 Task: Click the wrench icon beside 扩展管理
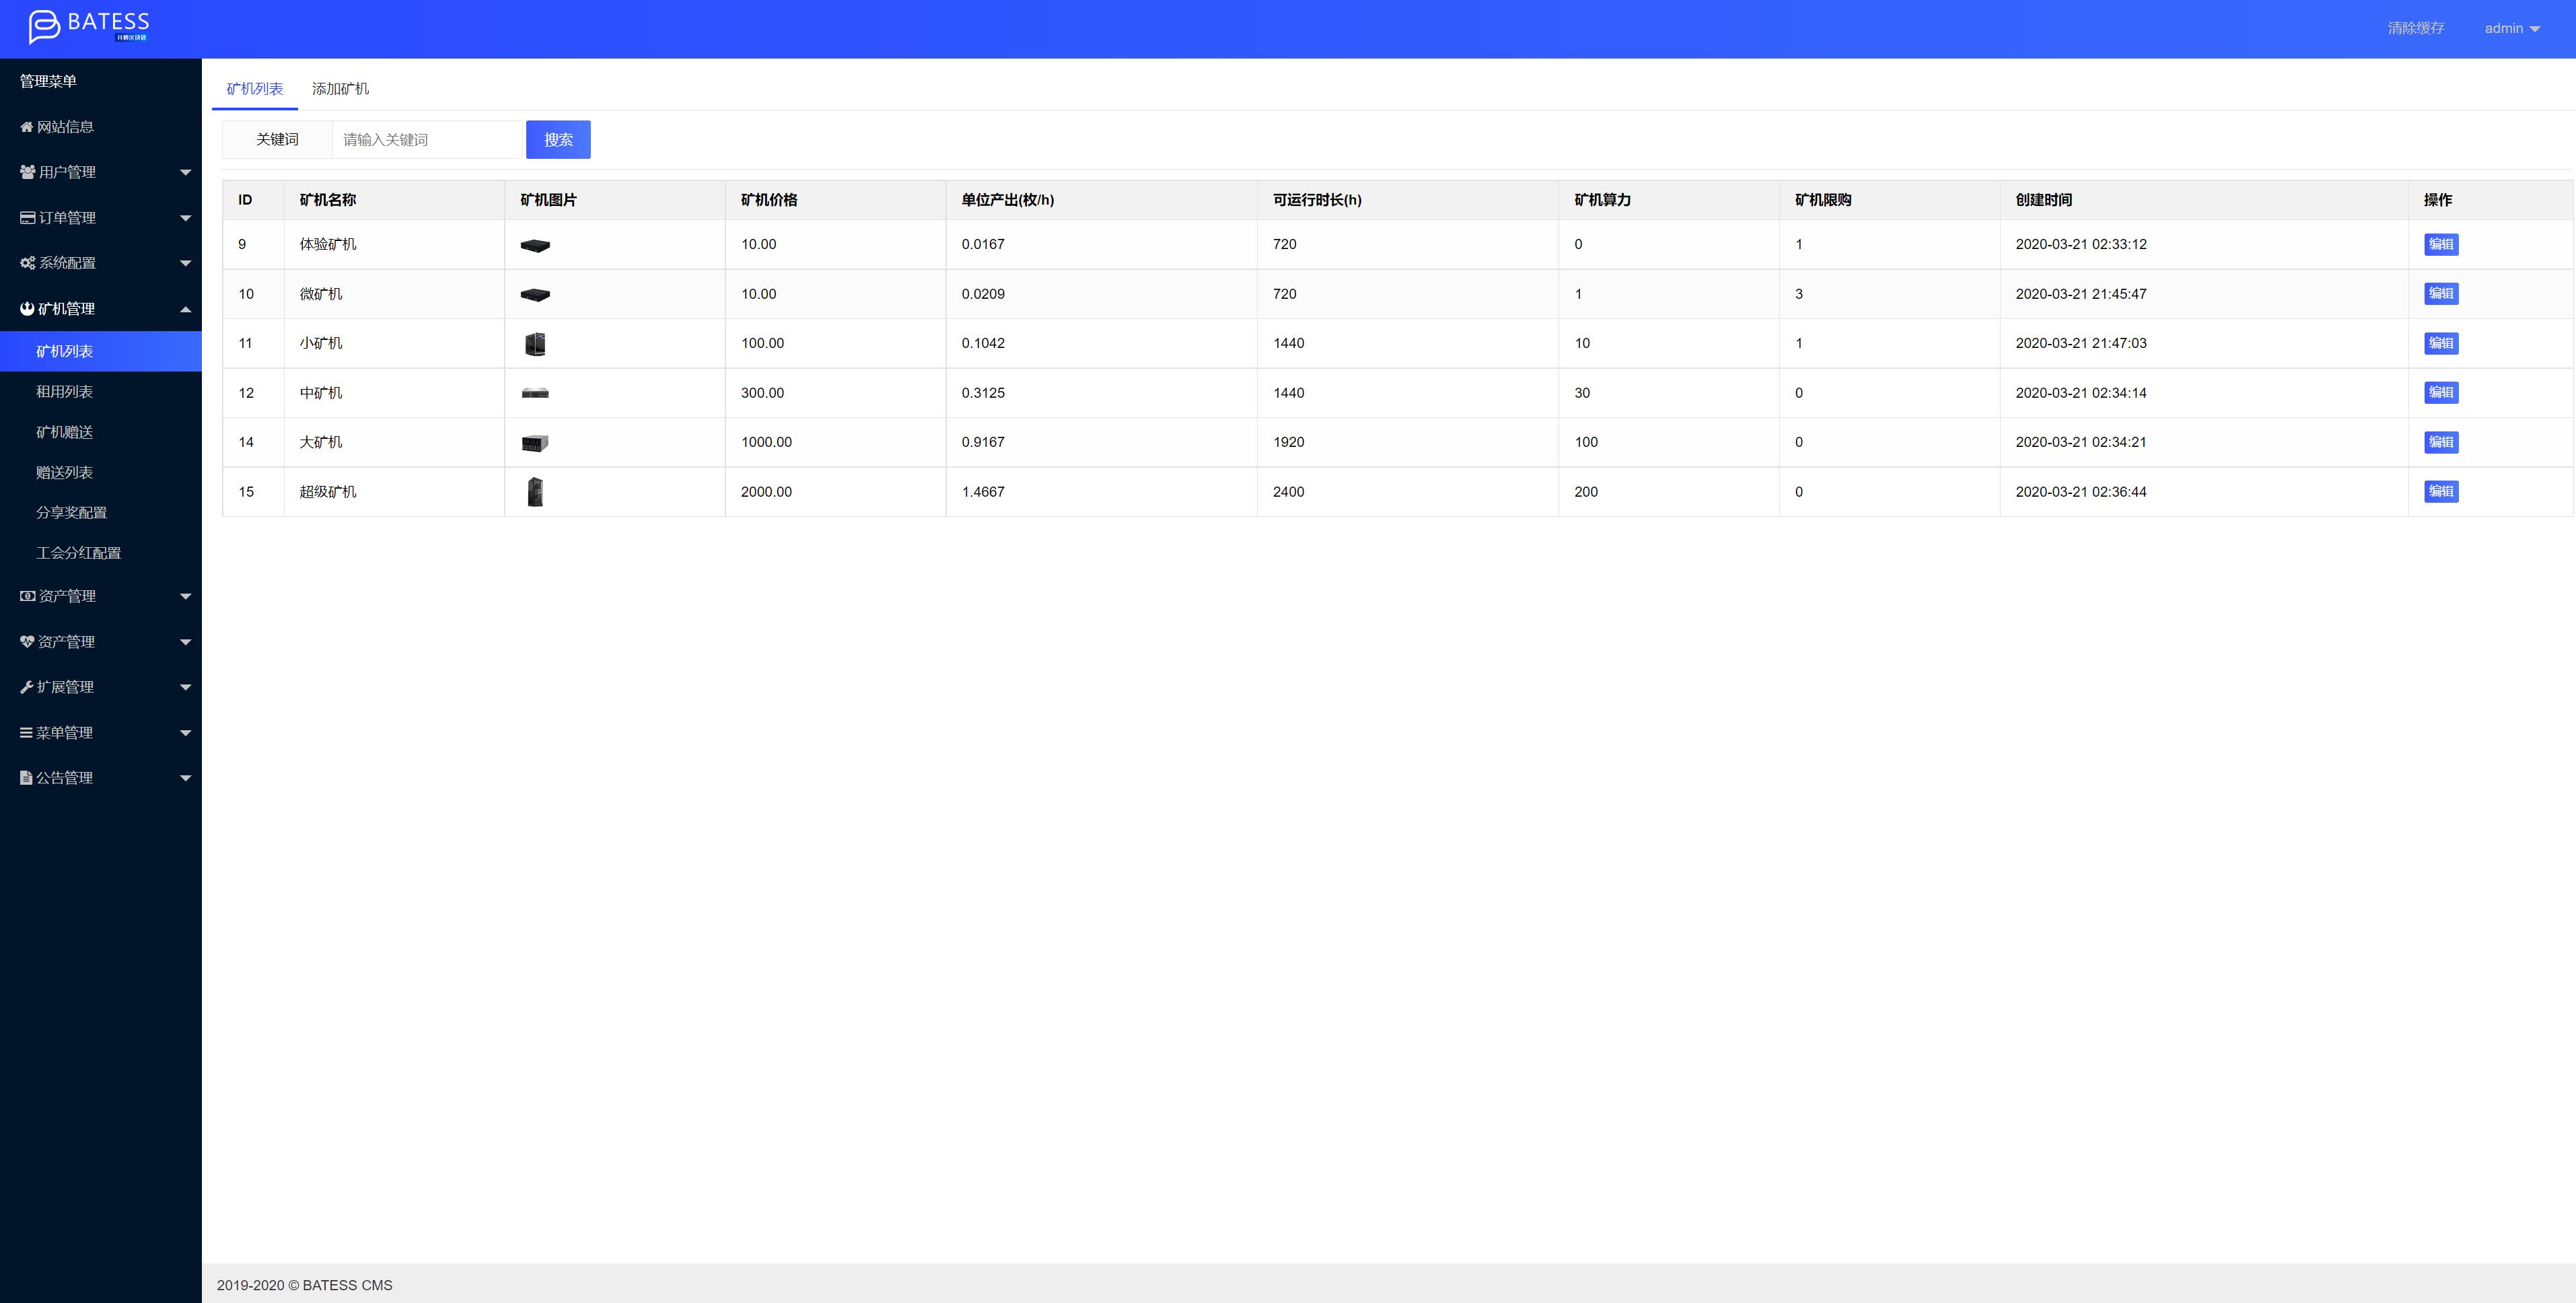pyautogui.click(x=27, y=687)
